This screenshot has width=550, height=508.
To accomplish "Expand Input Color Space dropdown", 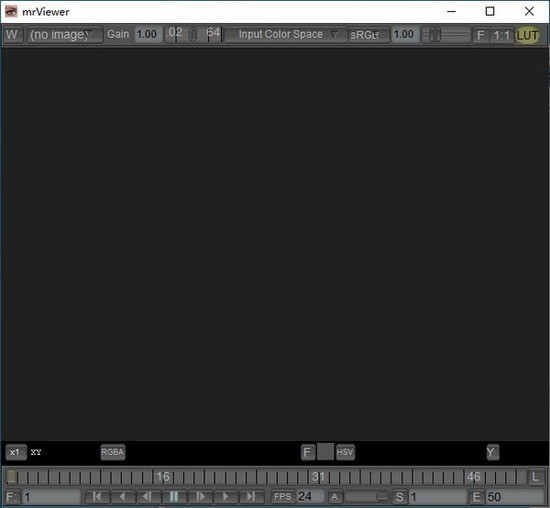I will pyautogui.click(x=286, y=34).
